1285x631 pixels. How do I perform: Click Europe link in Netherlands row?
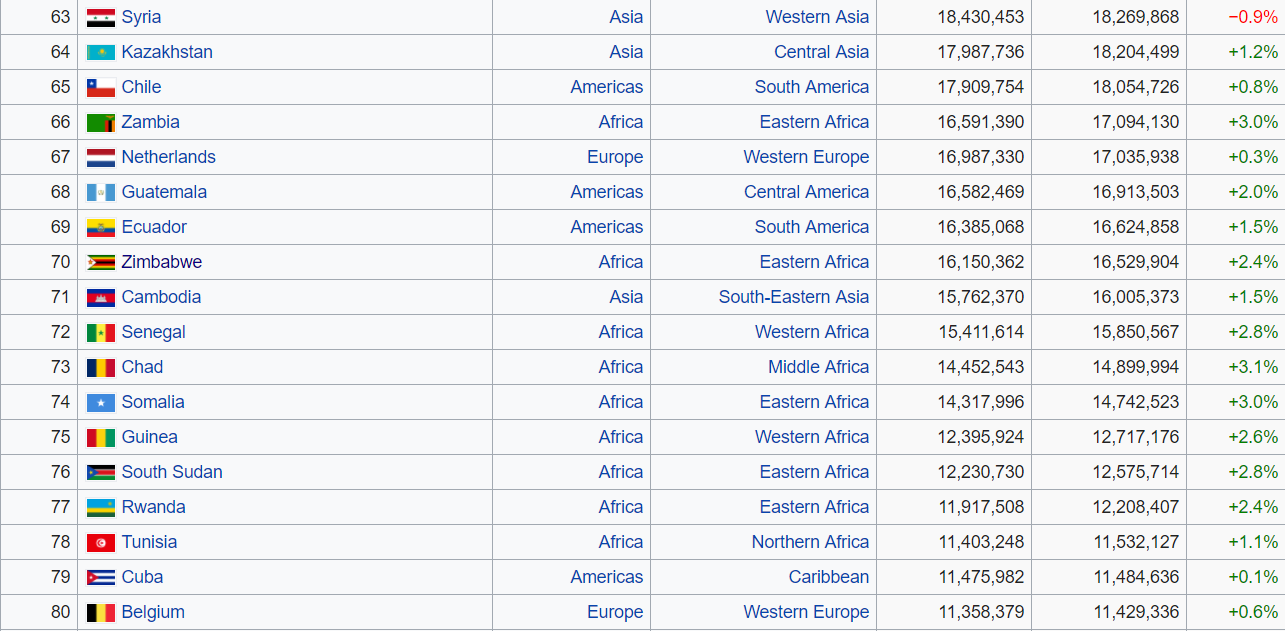pyautogui.click(x=615, y=157)
